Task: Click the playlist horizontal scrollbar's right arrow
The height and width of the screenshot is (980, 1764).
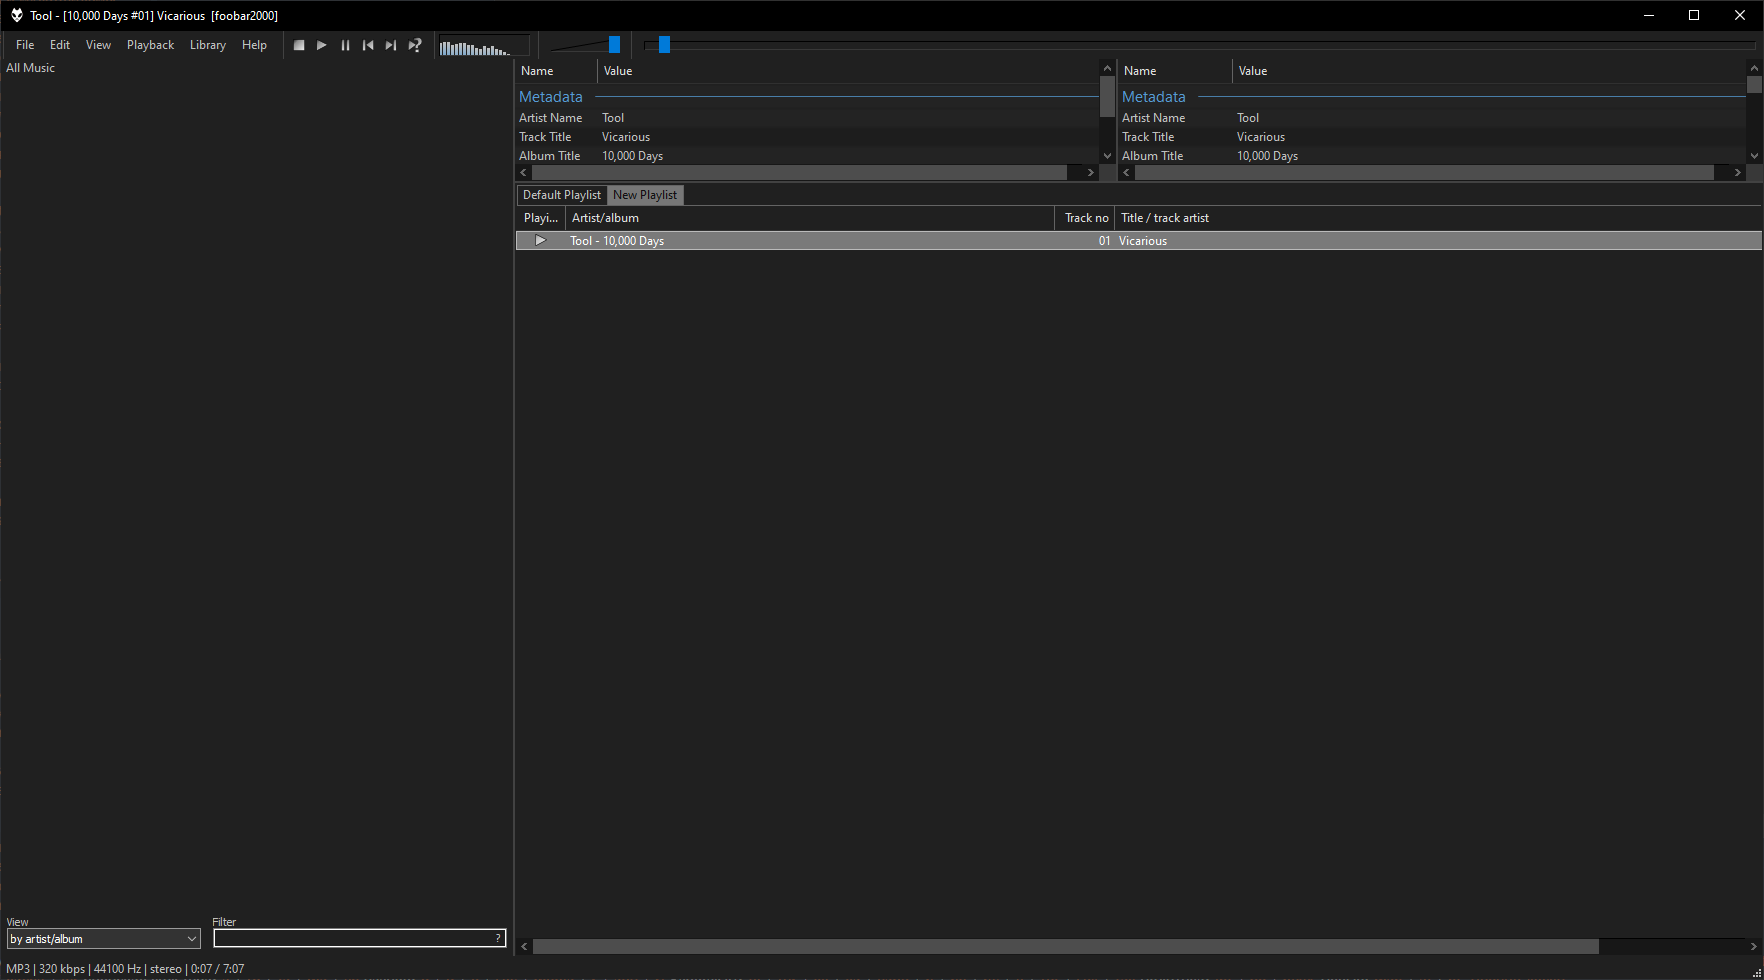Action: pyautogui.click(x=1753, y=946)
